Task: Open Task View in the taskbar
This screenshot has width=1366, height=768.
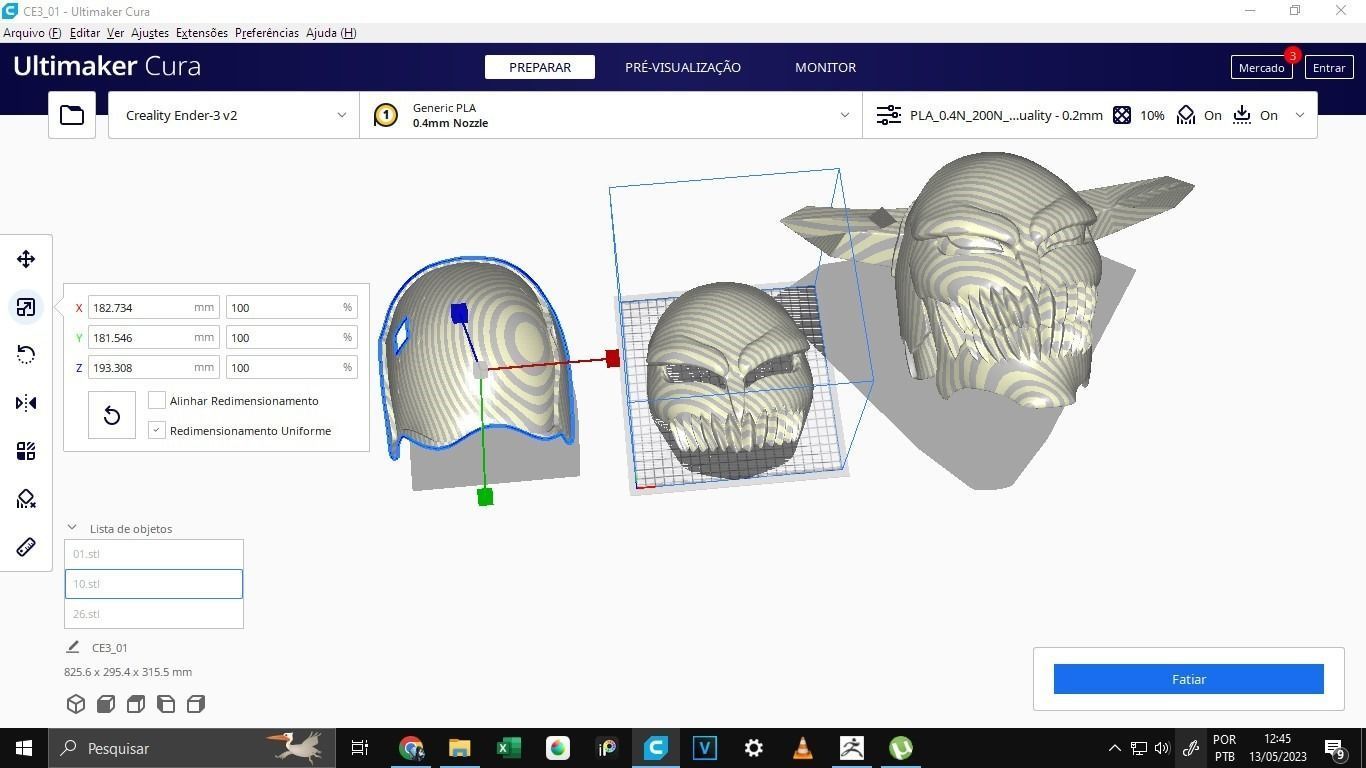Action: (360, 748)
